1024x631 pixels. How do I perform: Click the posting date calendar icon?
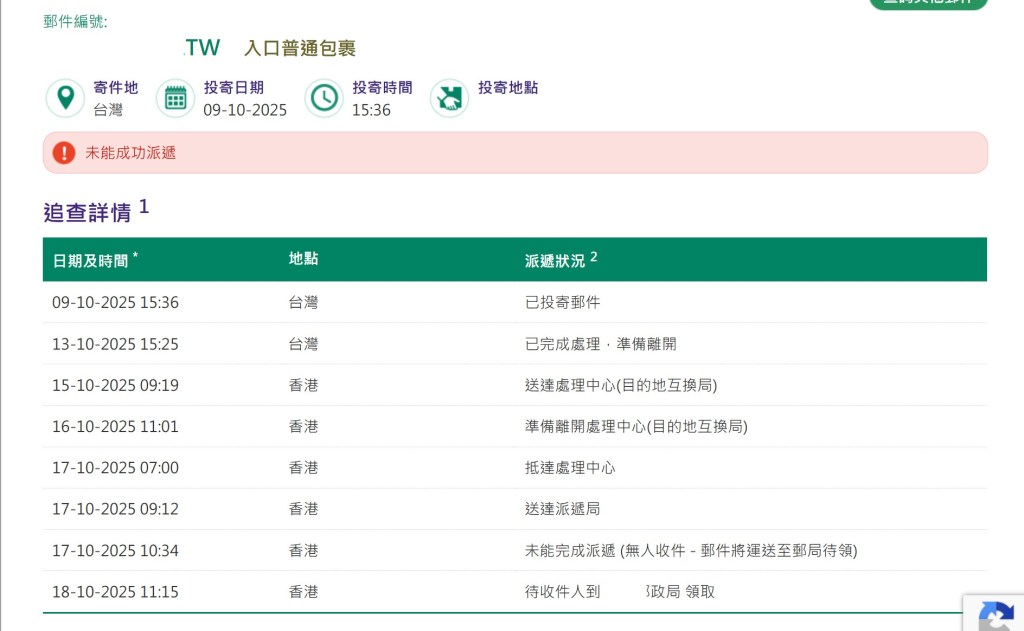coord(176,98)
